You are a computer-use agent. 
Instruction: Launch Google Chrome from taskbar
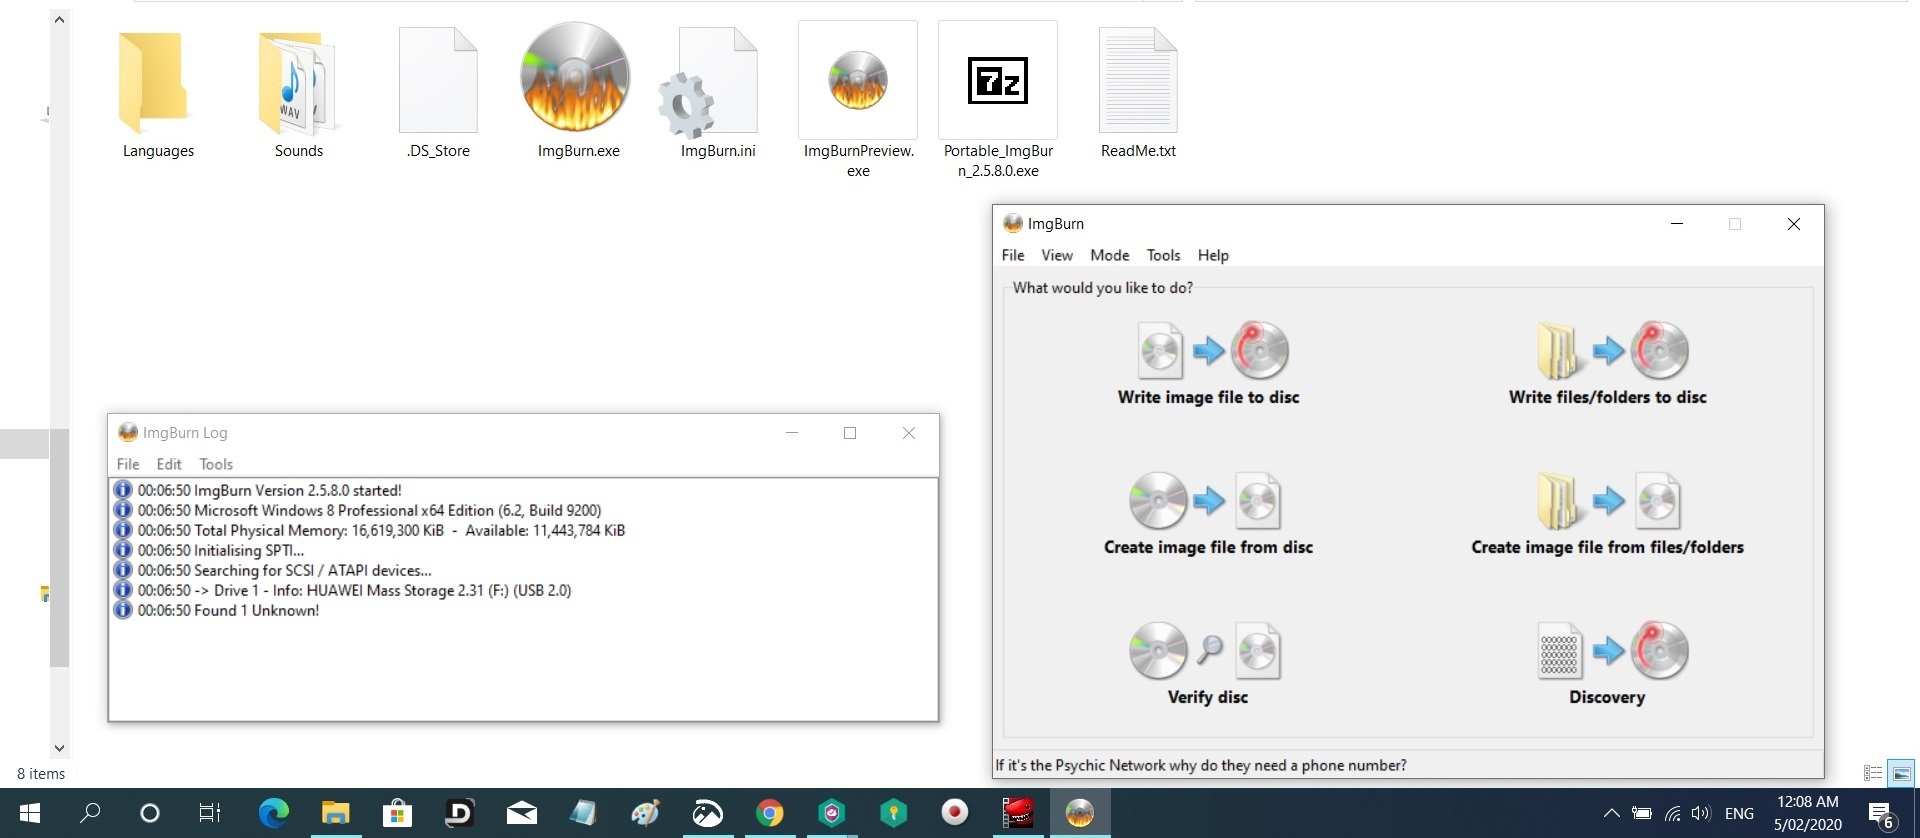coord(769,813)
